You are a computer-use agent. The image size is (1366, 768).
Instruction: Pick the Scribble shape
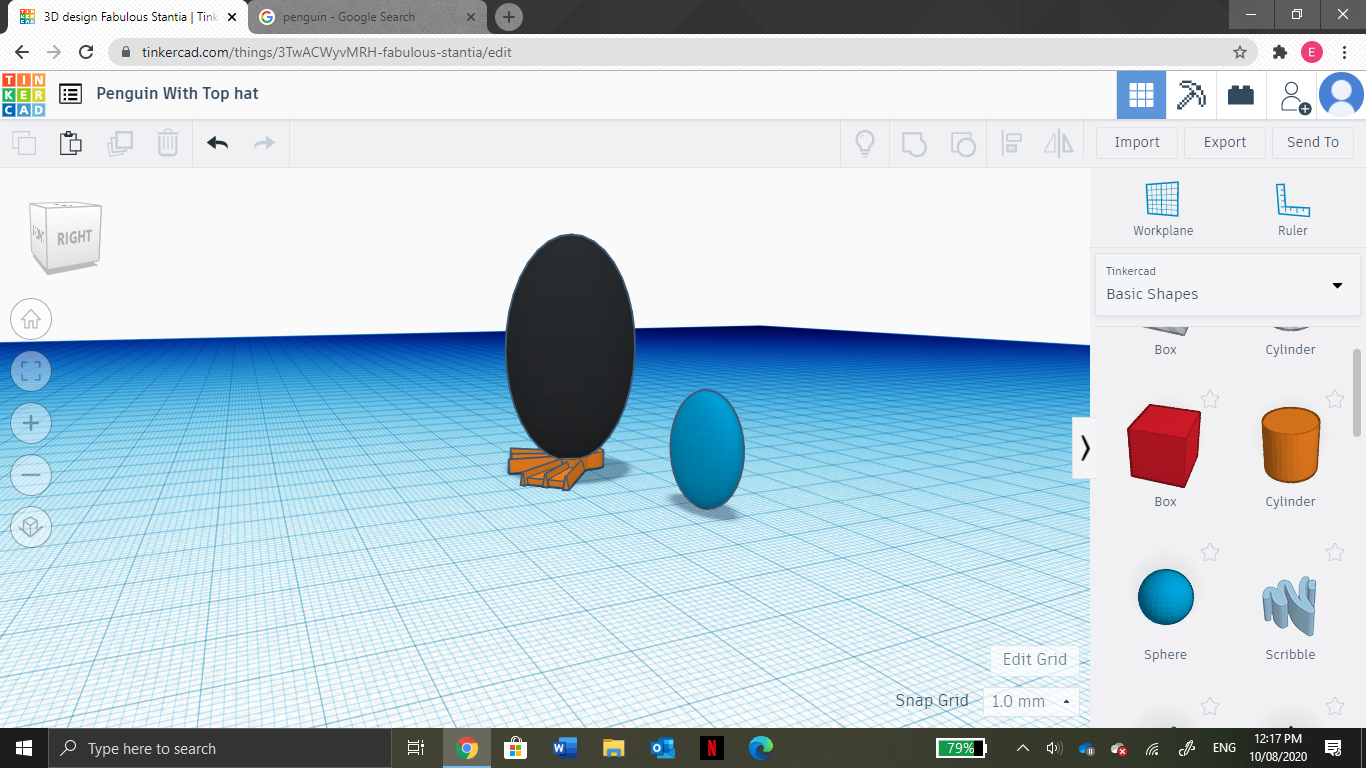[x=1290, y=604]
